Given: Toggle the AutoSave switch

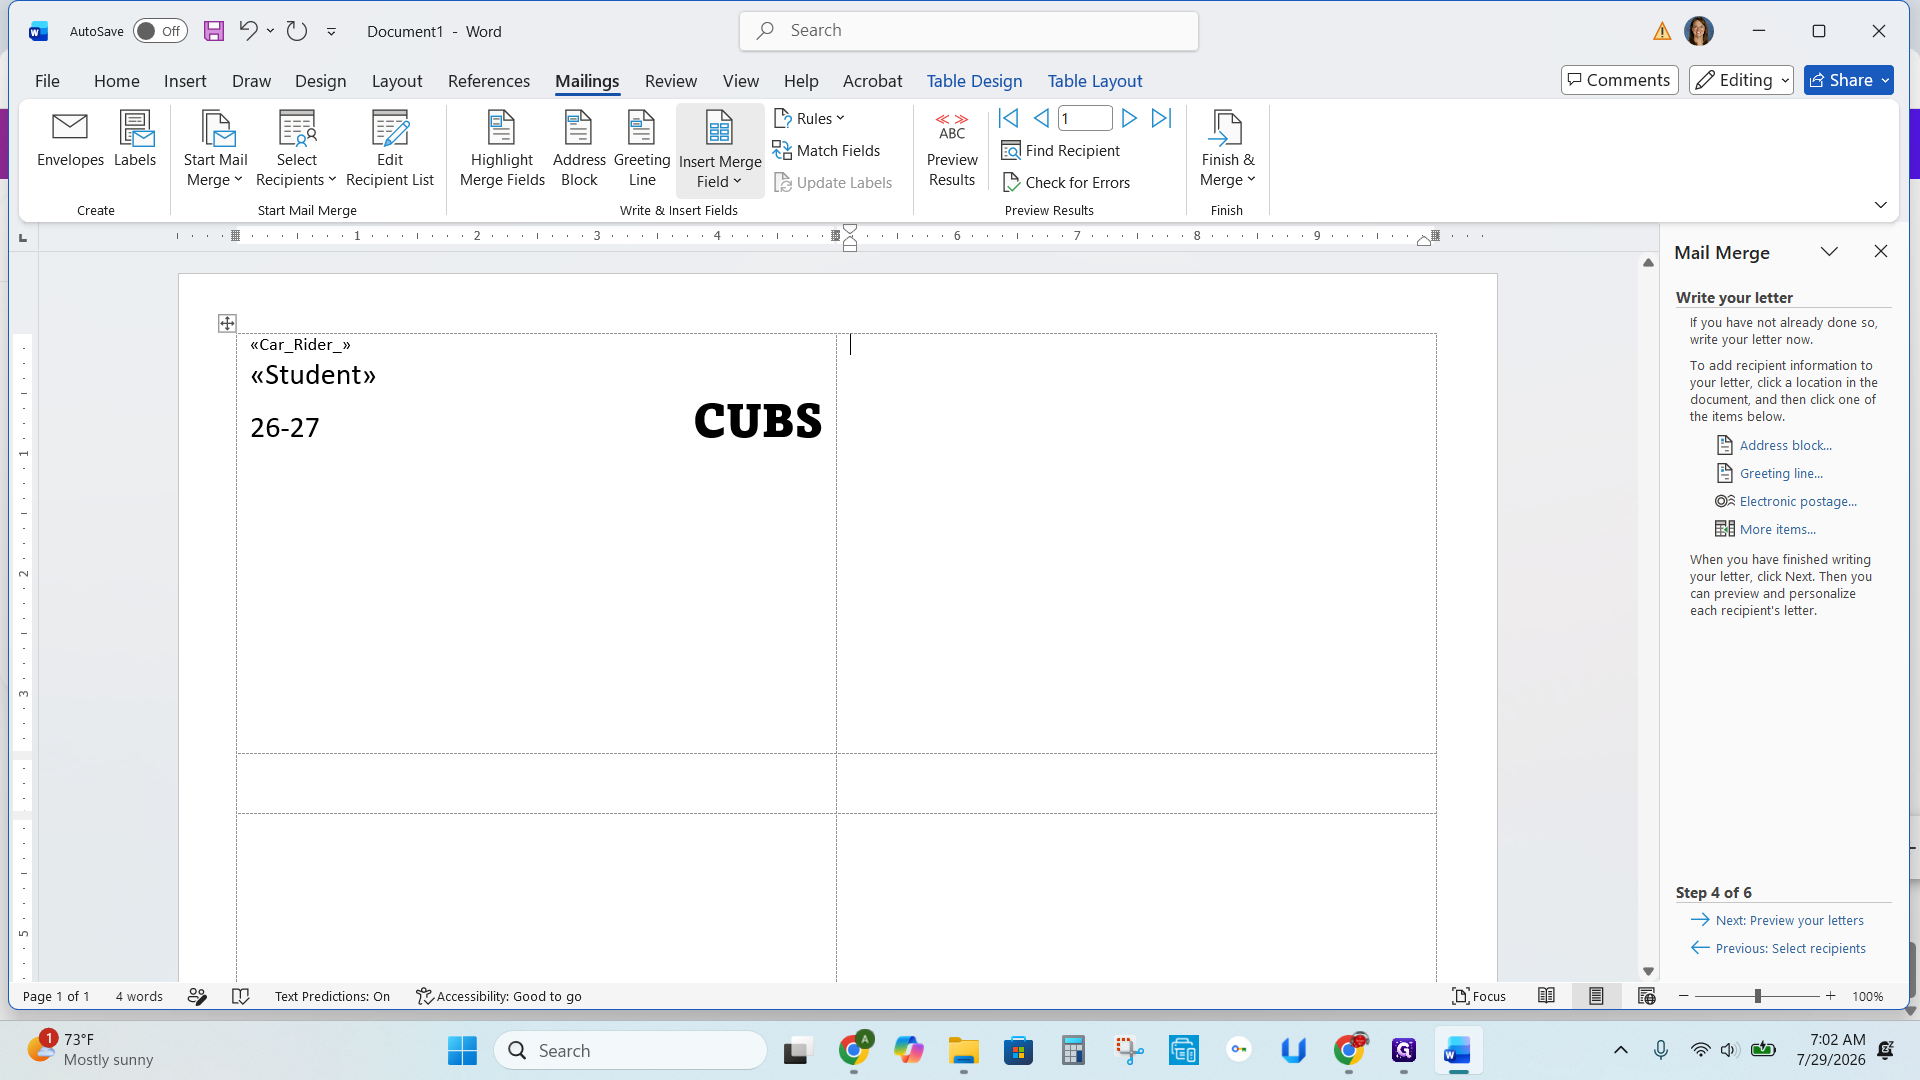Looking at the screenshot, I should click(x=160, y=31).
